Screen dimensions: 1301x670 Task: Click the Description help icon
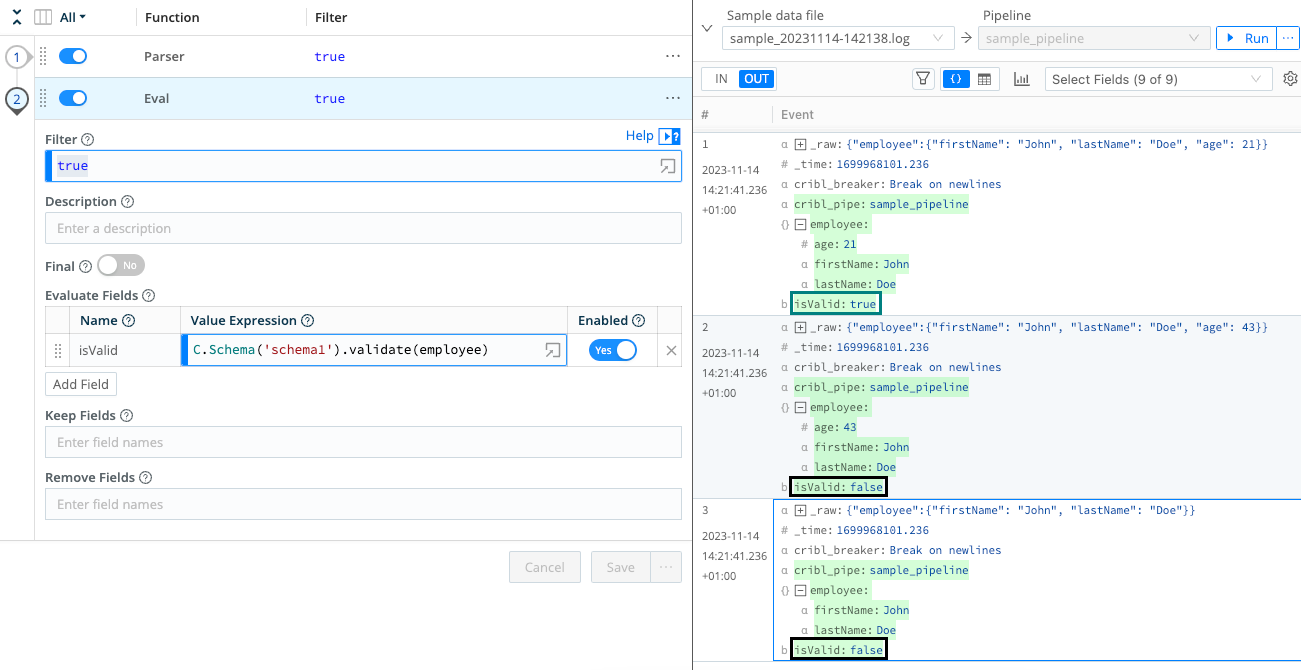click(127, 202)
